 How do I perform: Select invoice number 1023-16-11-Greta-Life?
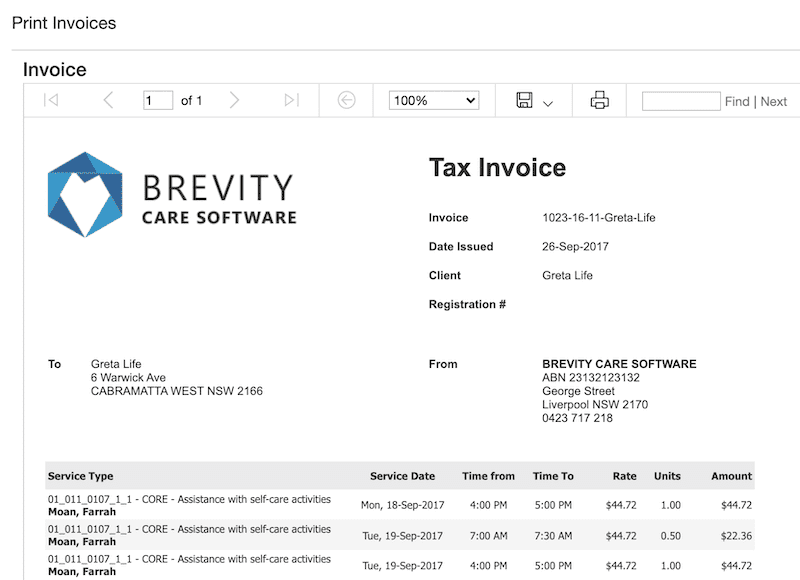pos(598,218)
